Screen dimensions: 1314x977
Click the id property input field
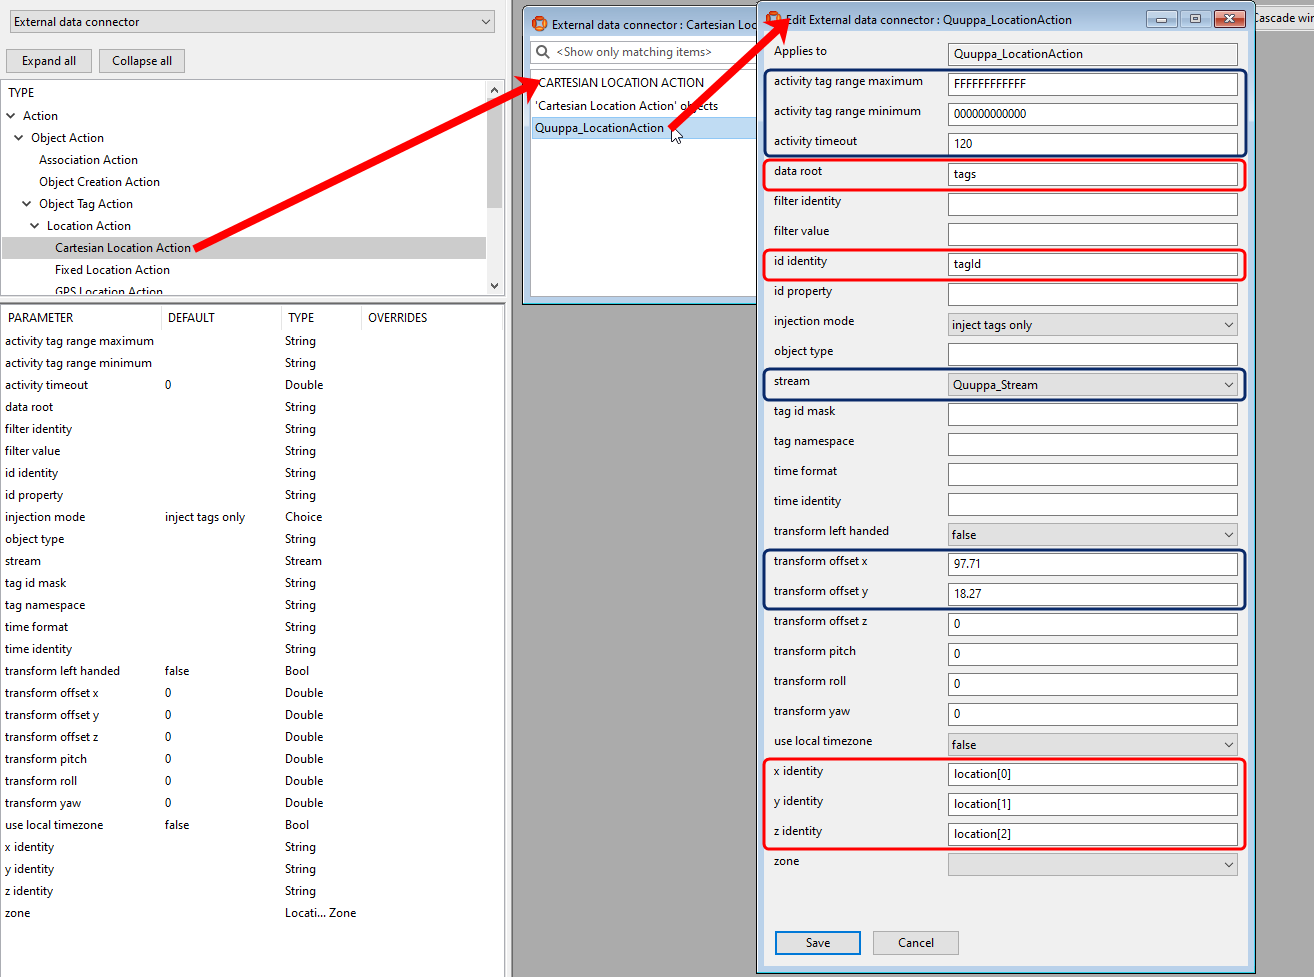tap(1092, 294)
